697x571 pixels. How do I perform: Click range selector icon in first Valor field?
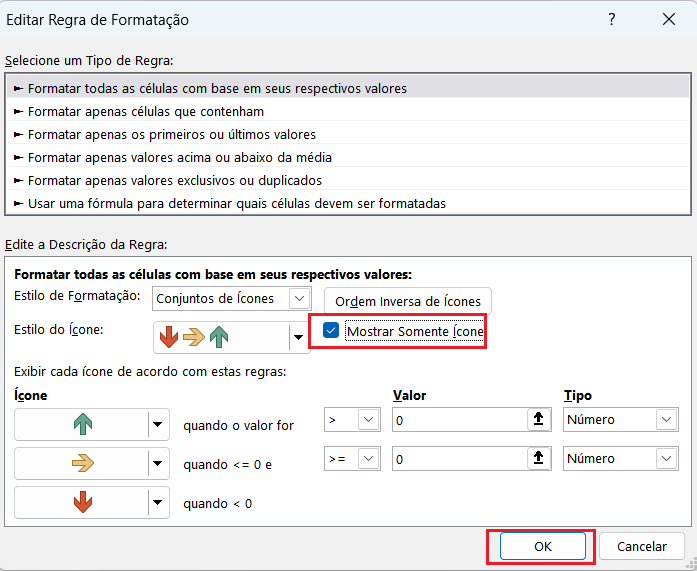click(540, 420)
